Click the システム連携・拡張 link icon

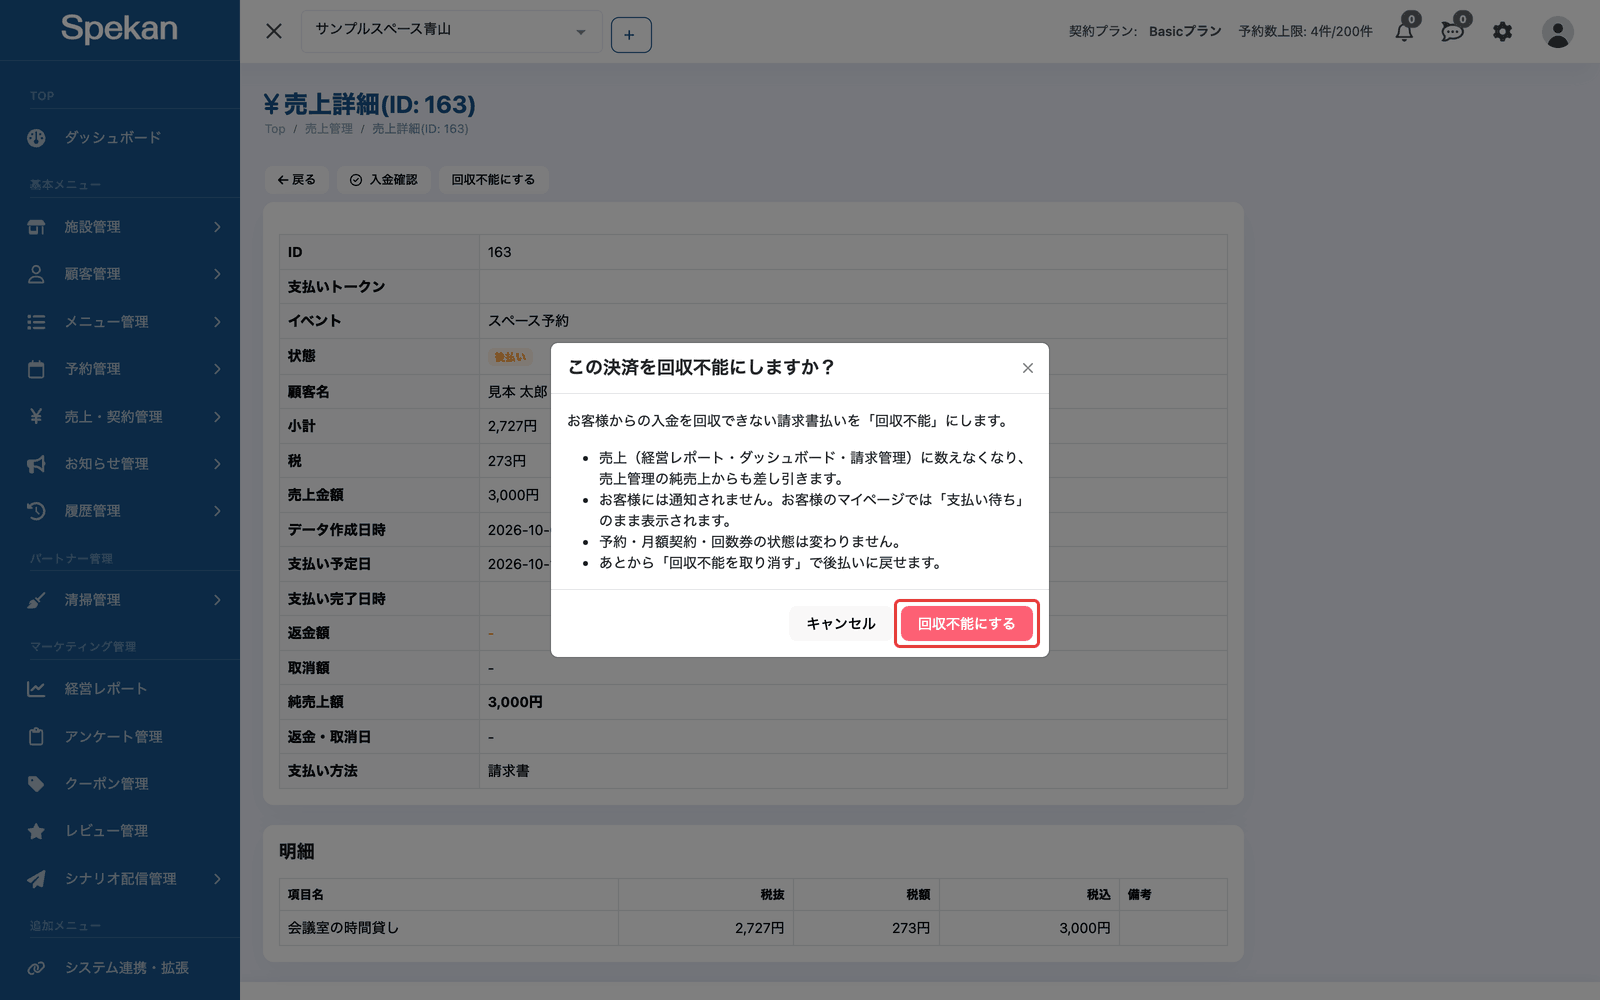coord(36,968)
